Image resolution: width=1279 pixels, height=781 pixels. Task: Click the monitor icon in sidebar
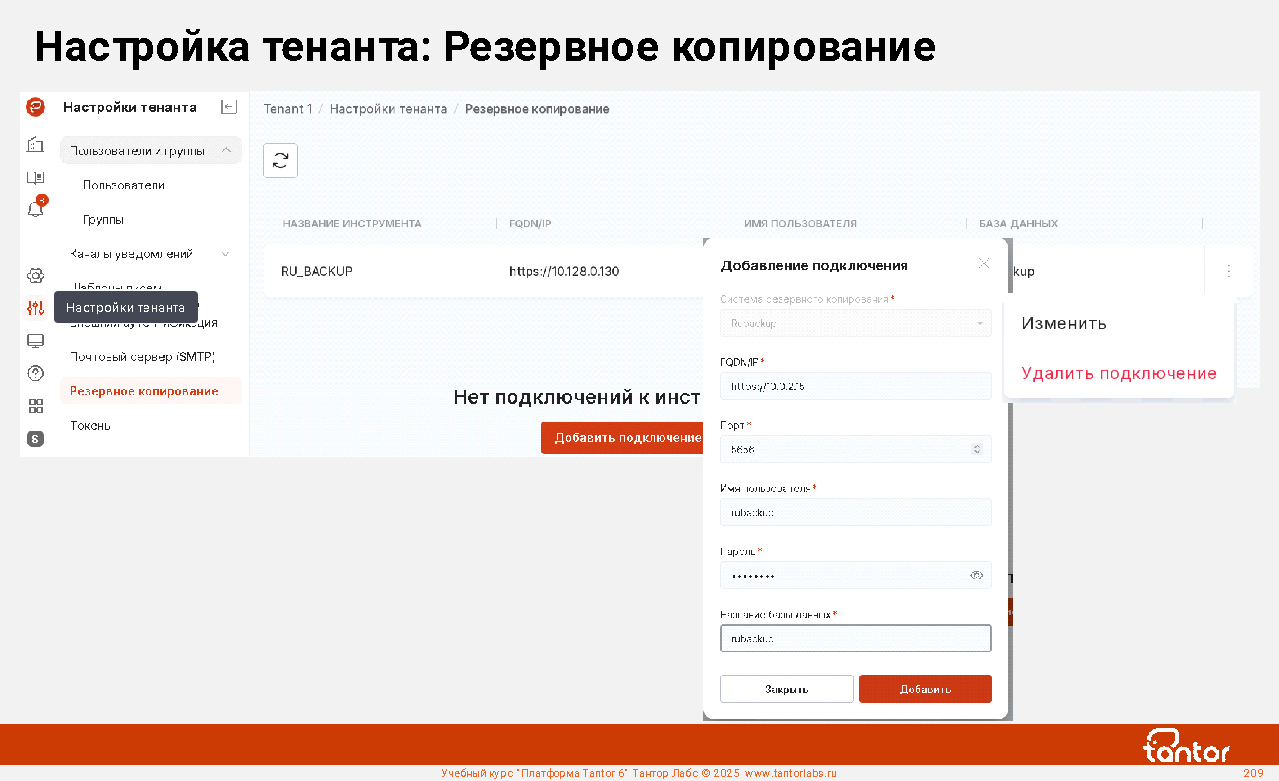36,341
